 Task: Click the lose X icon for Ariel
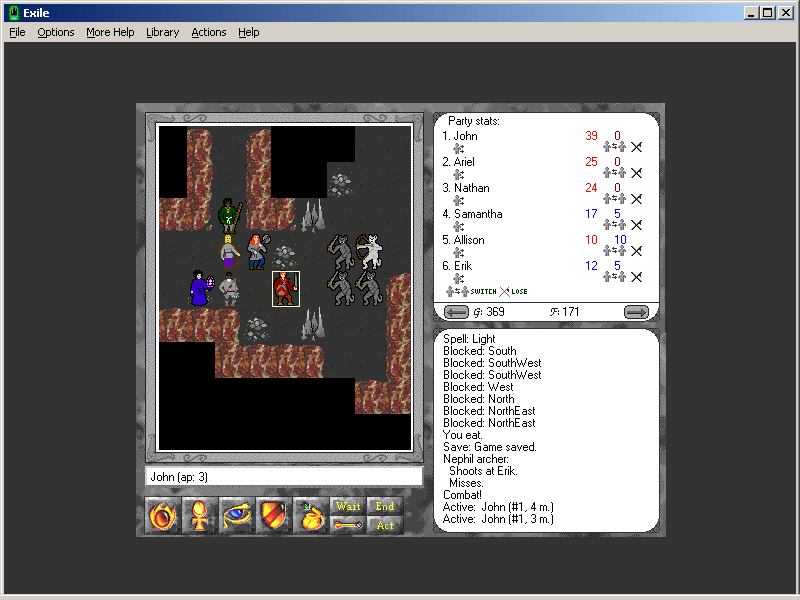[636, 173]
